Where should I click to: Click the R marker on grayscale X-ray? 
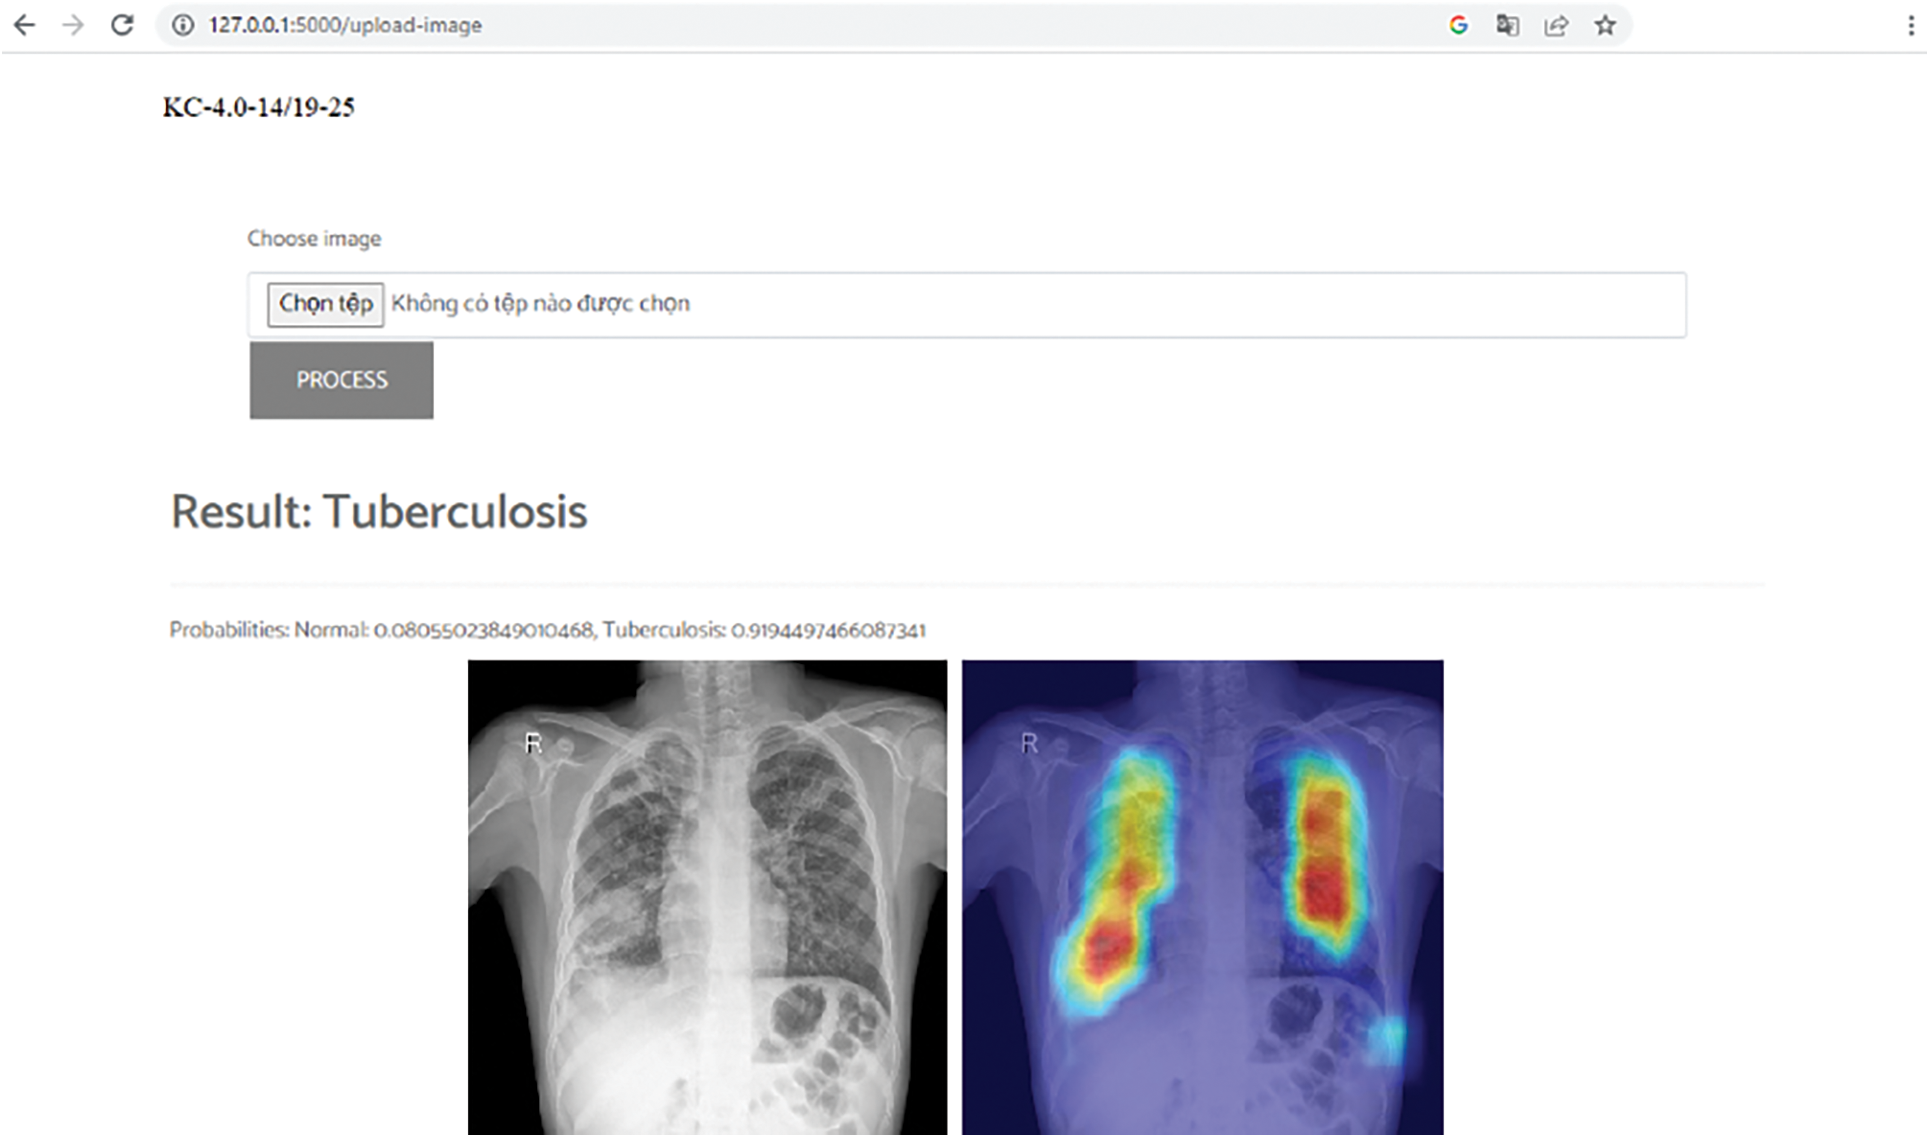pos(533,743)
